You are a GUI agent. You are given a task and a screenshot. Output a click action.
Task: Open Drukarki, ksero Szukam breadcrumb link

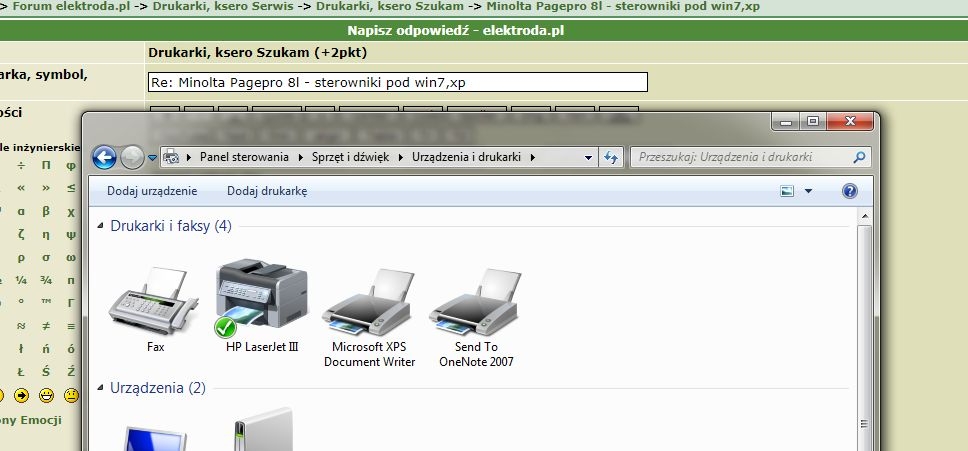pos(390,7)
